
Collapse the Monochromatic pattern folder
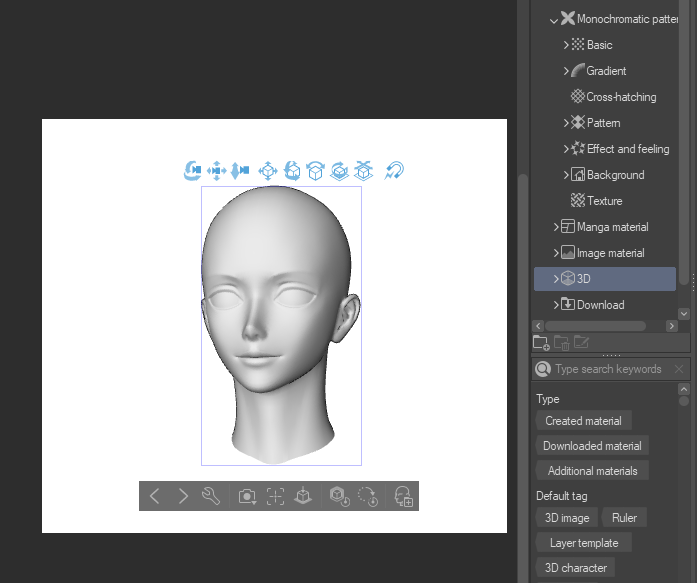[554, 19]
